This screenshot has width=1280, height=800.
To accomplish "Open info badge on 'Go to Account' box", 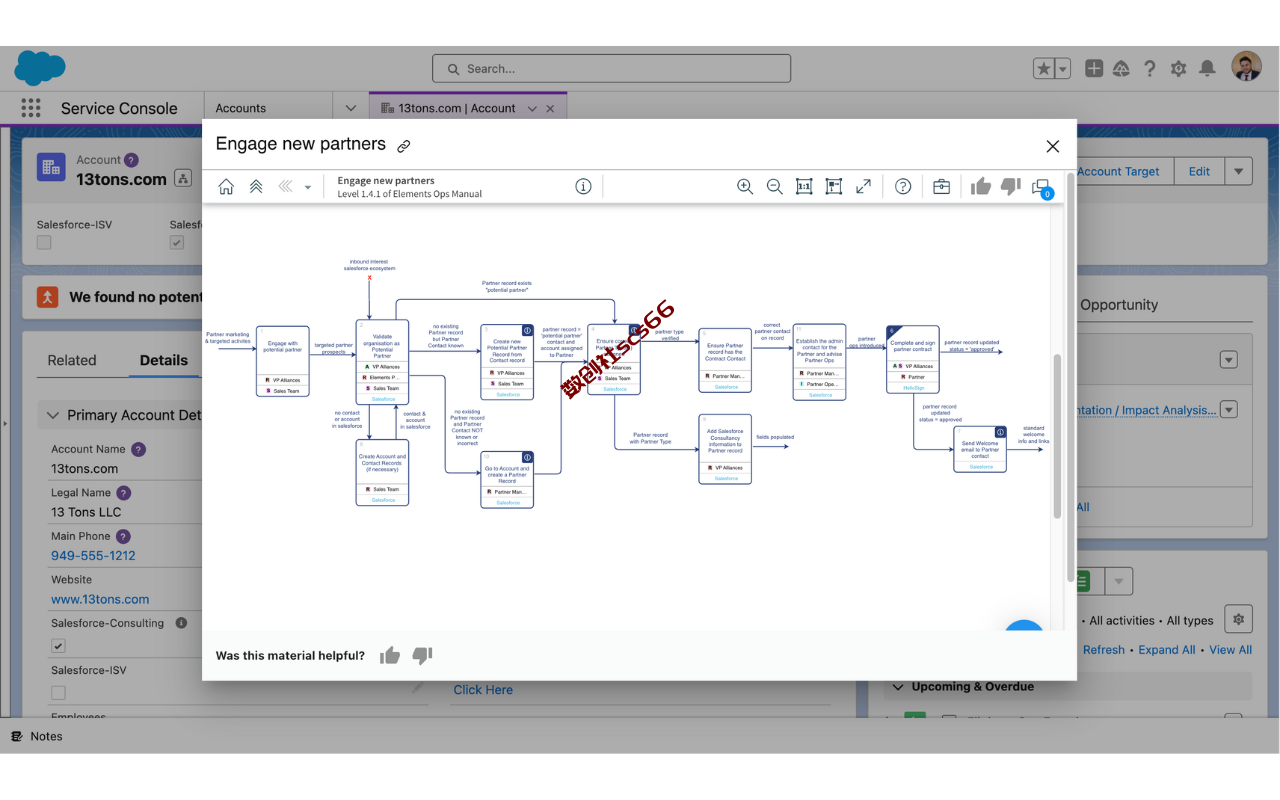I will [x=527, y=457].
